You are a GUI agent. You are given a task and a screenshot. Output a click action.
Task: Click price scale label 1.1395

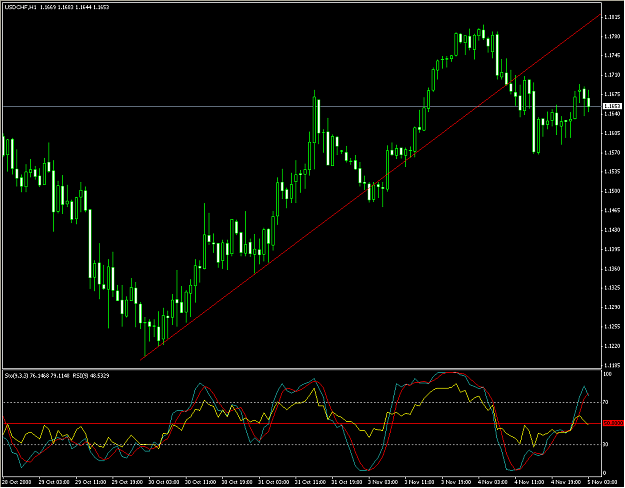pos(612,250)
